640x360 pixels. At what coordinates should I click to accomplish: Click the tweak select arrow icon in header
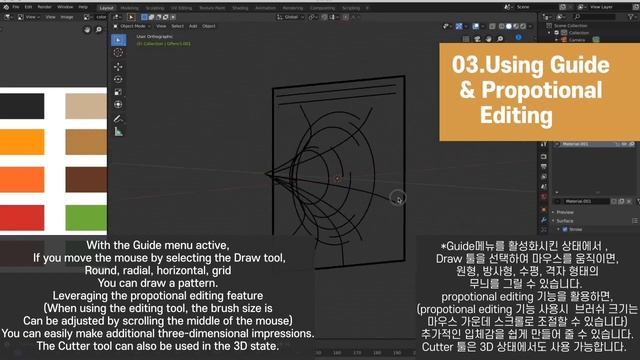click(x=131, y=17)
